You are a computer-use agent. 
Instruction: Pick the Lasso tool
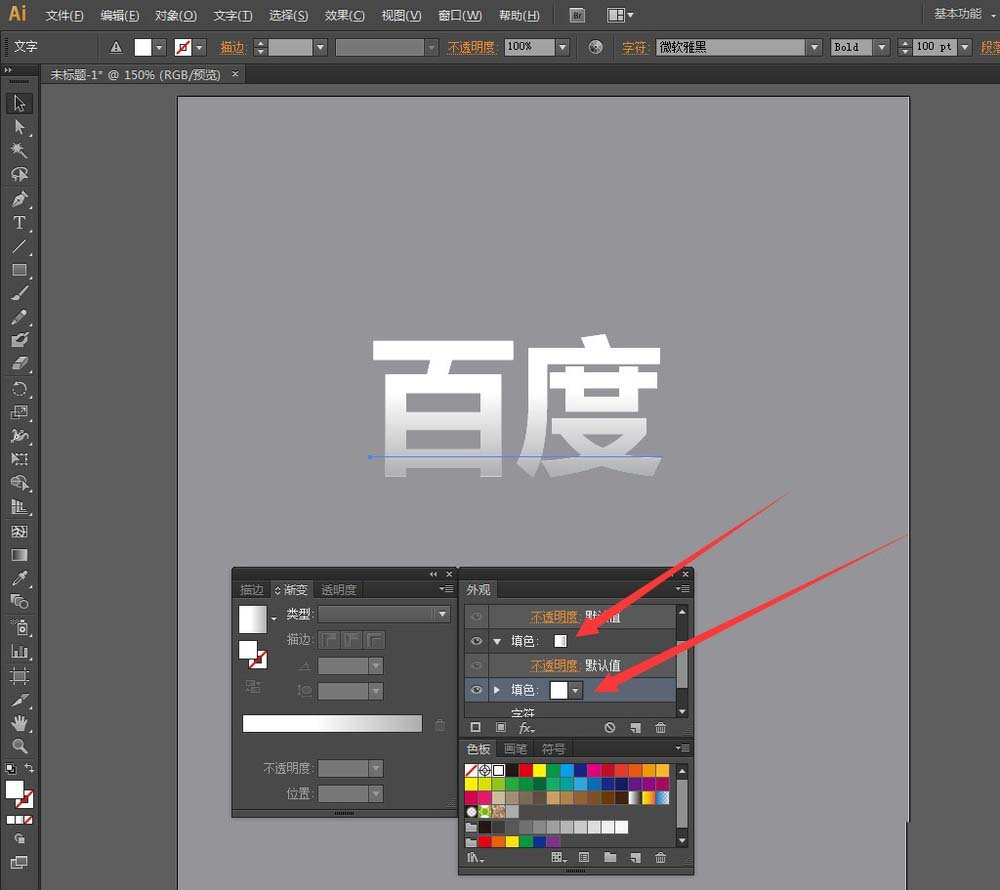(x=19, y=174)
